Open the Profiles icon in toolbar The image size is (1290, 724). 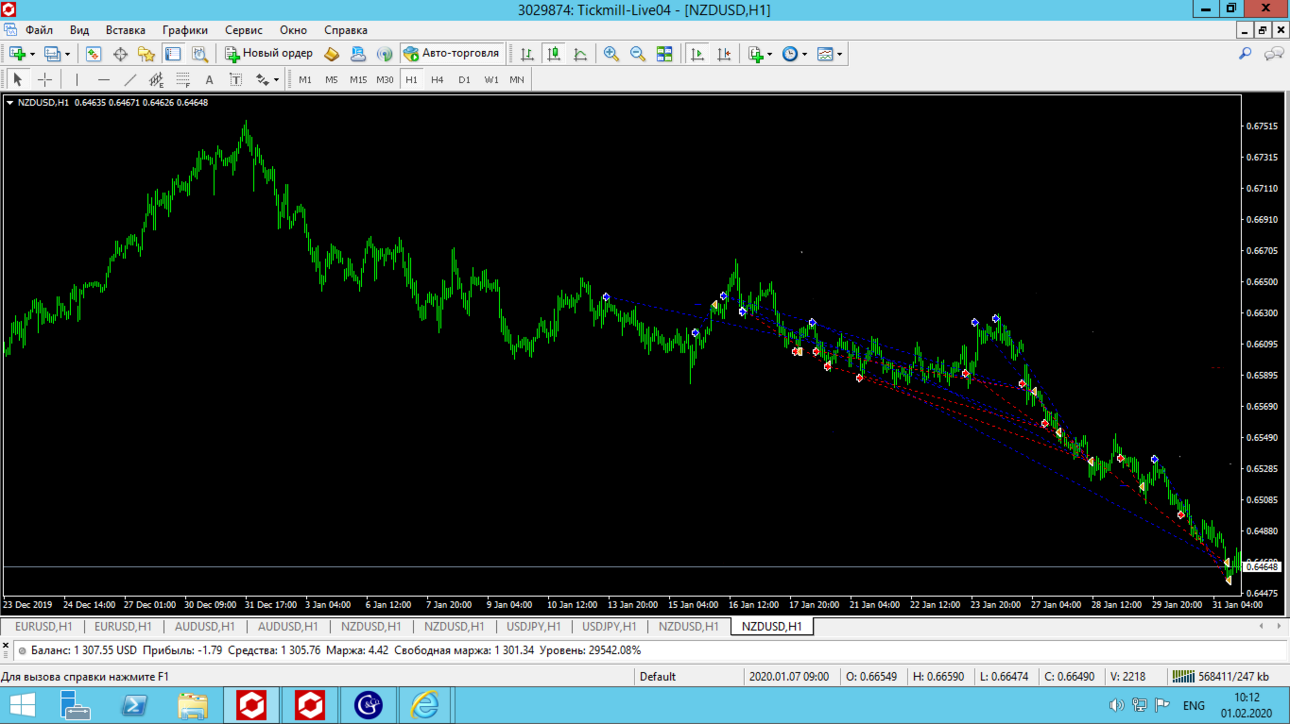click(x=52, y=54)
